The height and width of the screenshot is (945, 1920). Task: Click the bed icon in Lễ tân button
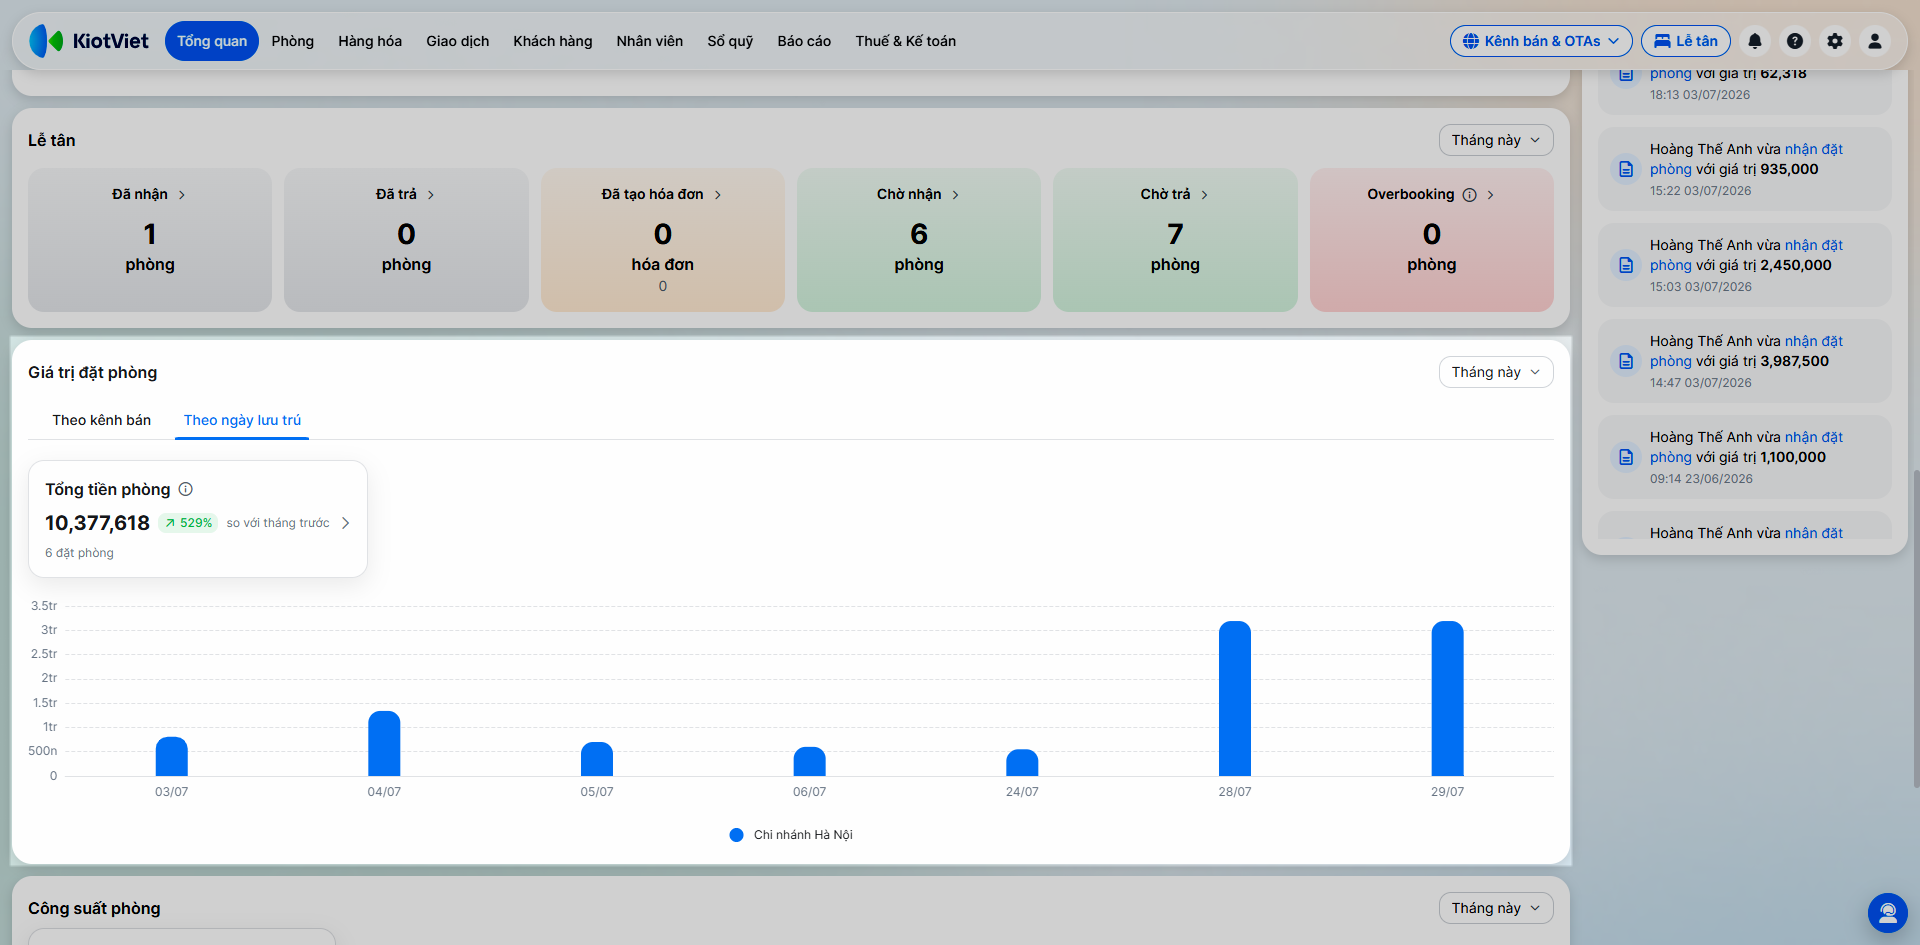(1662, 41)
